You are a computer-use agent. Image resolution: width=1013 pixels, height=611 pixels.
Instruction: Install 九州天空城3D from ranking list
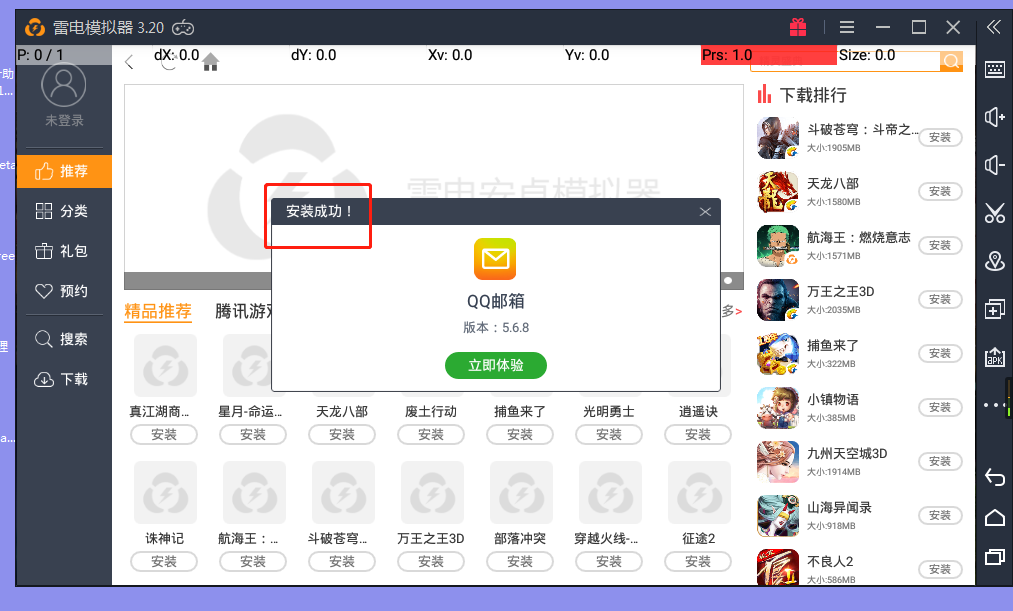[x=940, y=462]
